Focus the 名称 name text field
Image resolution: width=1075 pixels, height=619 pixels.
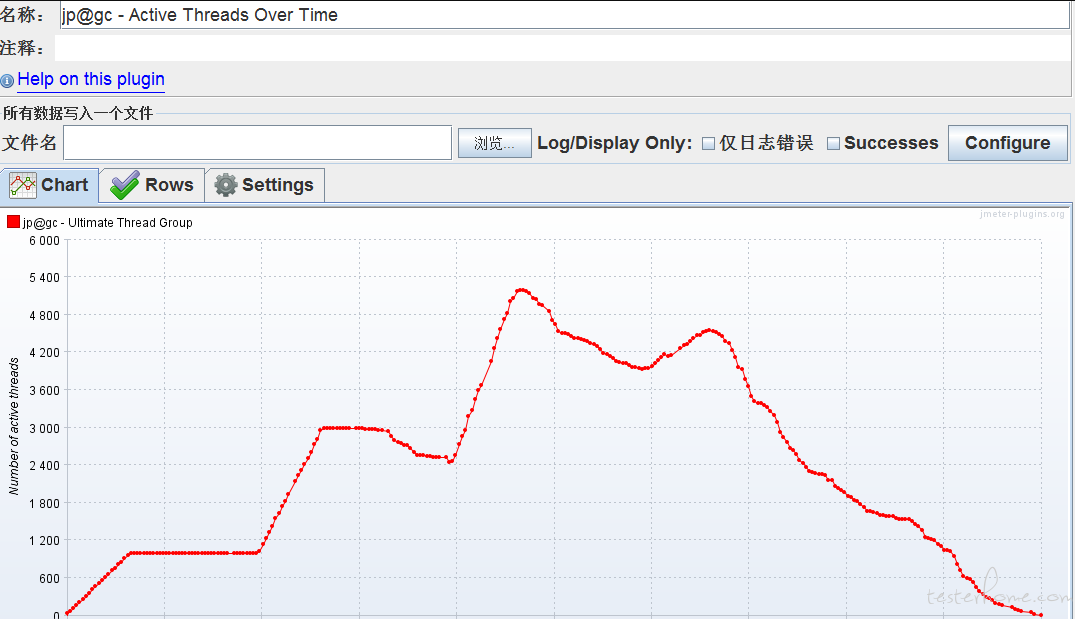(564, 15)
